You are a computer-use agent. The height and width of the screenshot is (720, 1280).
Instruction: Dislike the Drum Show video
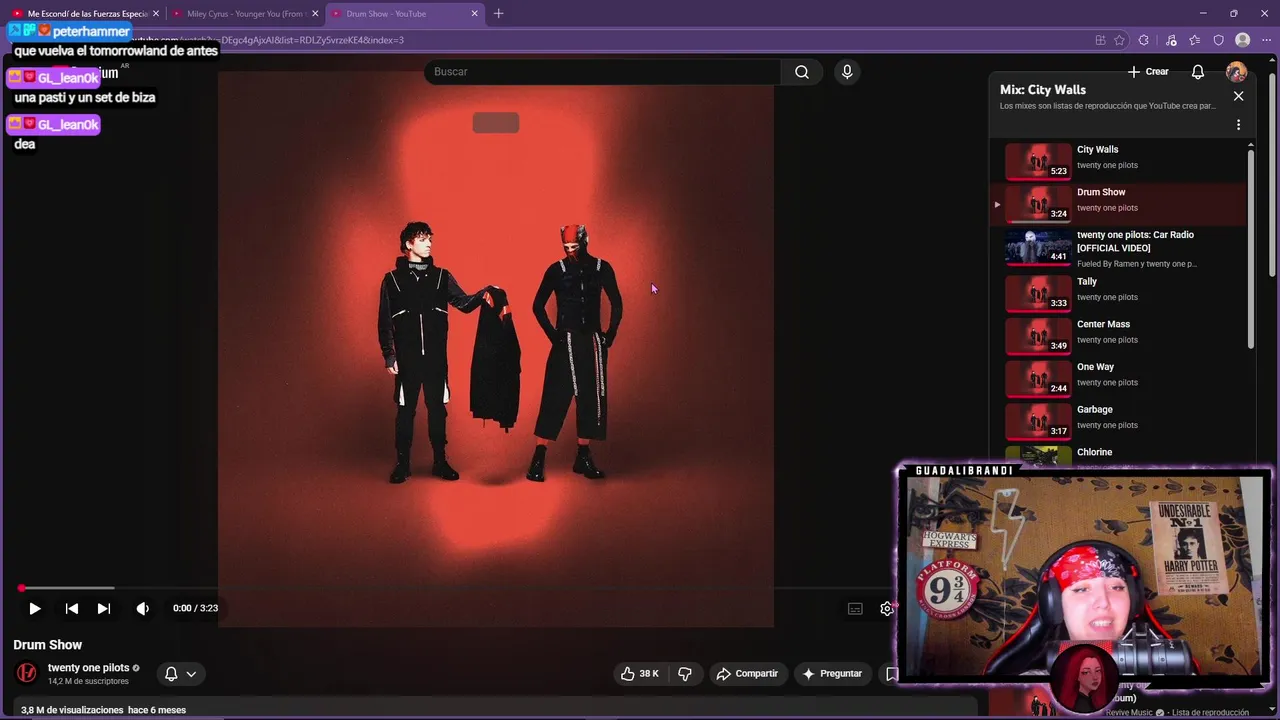tap(685, 674)
